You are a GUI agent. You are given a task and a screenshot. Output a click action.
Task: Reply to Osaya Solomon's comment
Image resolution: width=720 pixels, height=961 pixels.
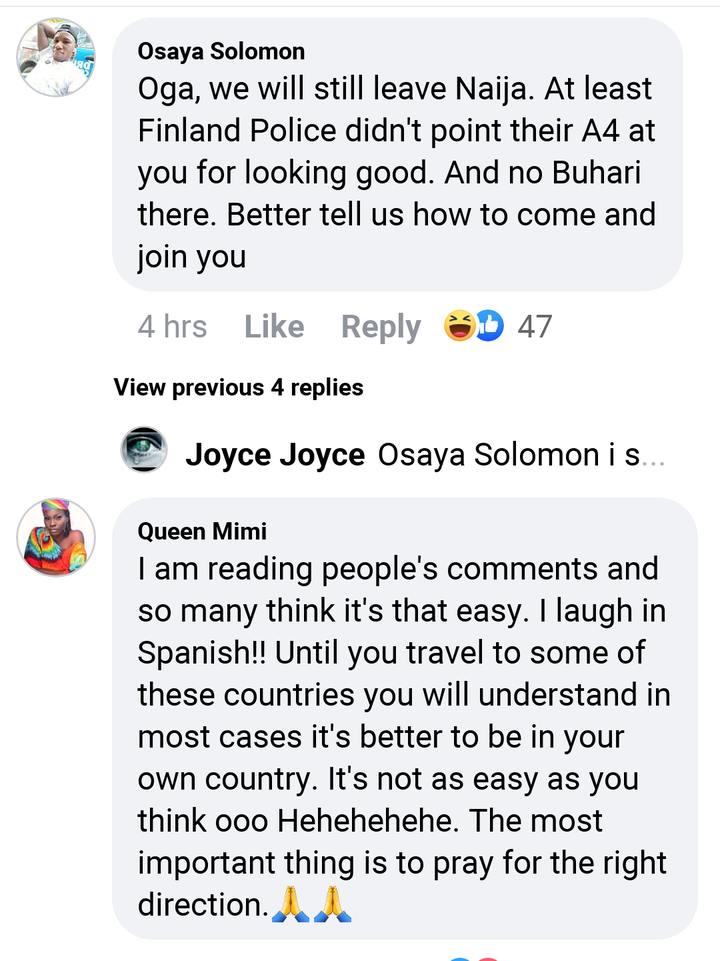click(x=381, y=327)
